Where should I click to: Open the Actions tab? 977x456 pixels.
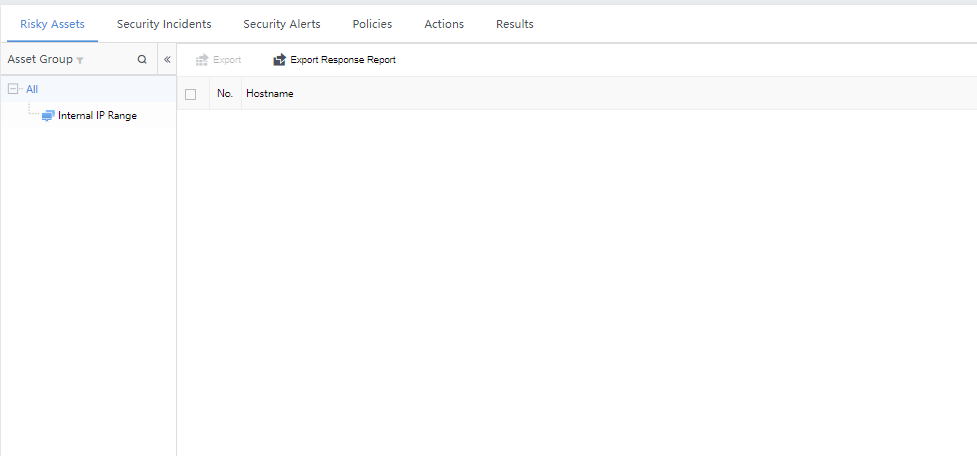click(x=444, y=24)
